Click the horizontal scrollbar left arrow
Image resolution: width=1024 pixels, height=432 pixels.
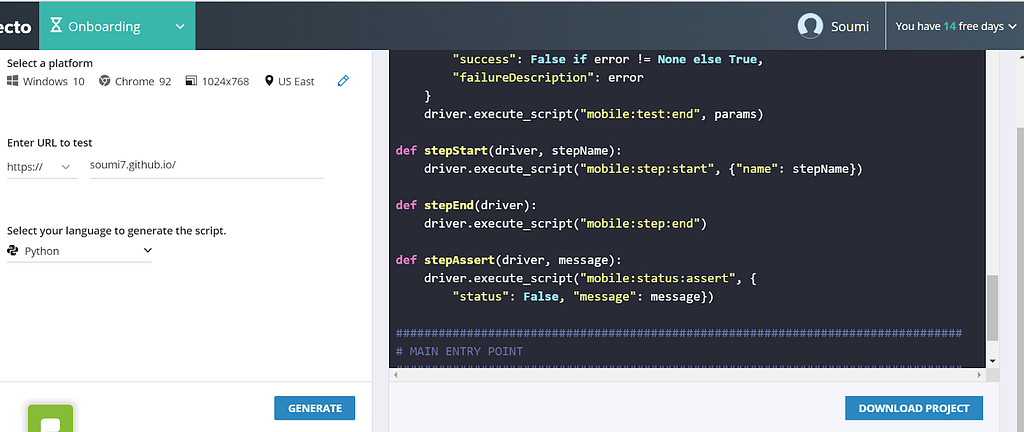click(x=394, y=375)
